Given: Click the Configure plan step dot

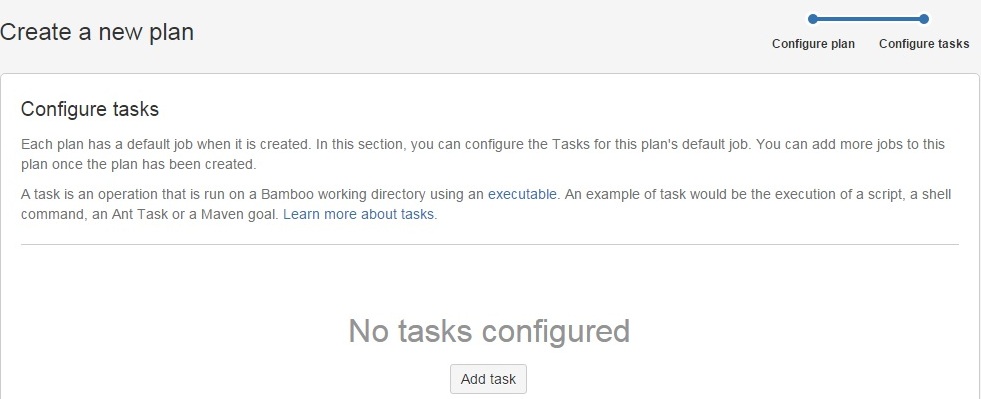Looking at the screenshot, I should [x=813, y=19].
